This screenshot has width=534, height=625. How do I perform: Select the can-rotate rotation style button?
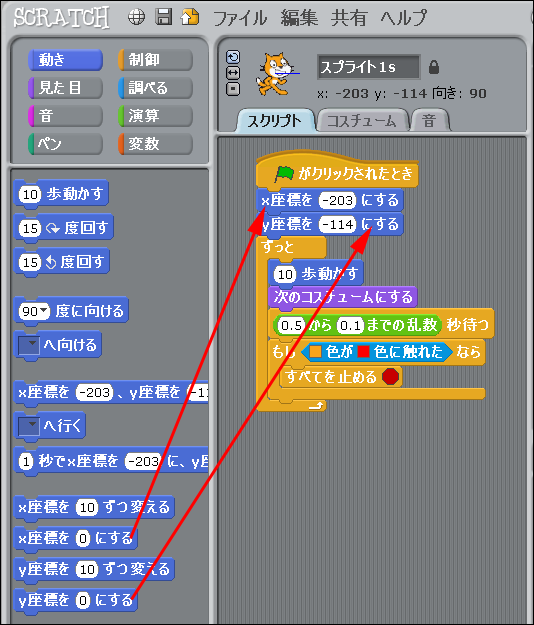233,57
